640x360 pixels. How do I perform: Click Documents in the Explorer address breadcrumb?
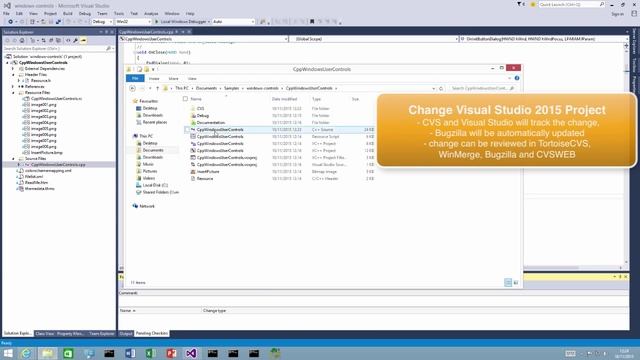point(206,88)
